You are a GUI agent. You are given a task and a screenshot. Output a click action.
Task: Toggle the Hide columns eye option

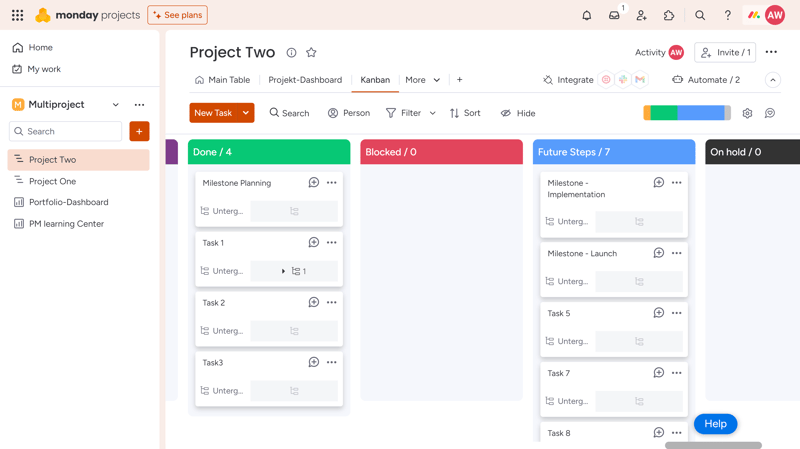coord(518,113)
